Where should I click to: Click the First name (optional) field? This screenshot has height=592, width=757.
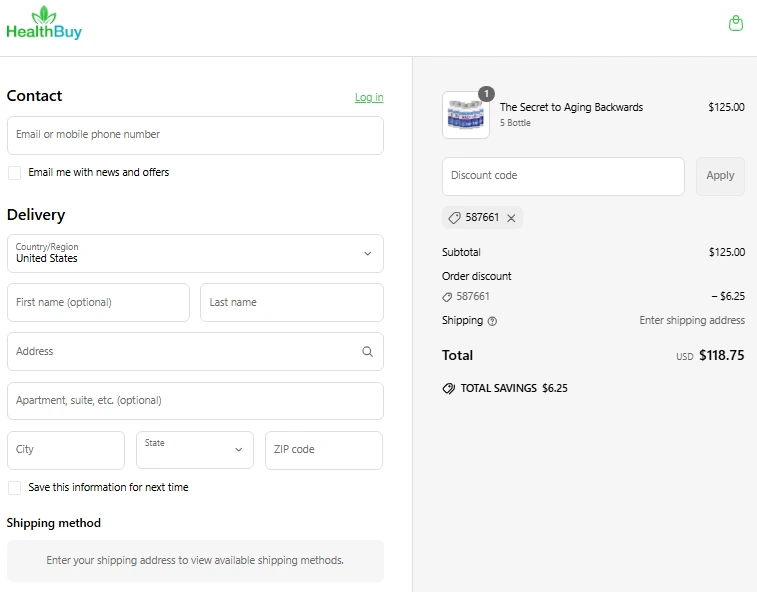tap(98, 302)
